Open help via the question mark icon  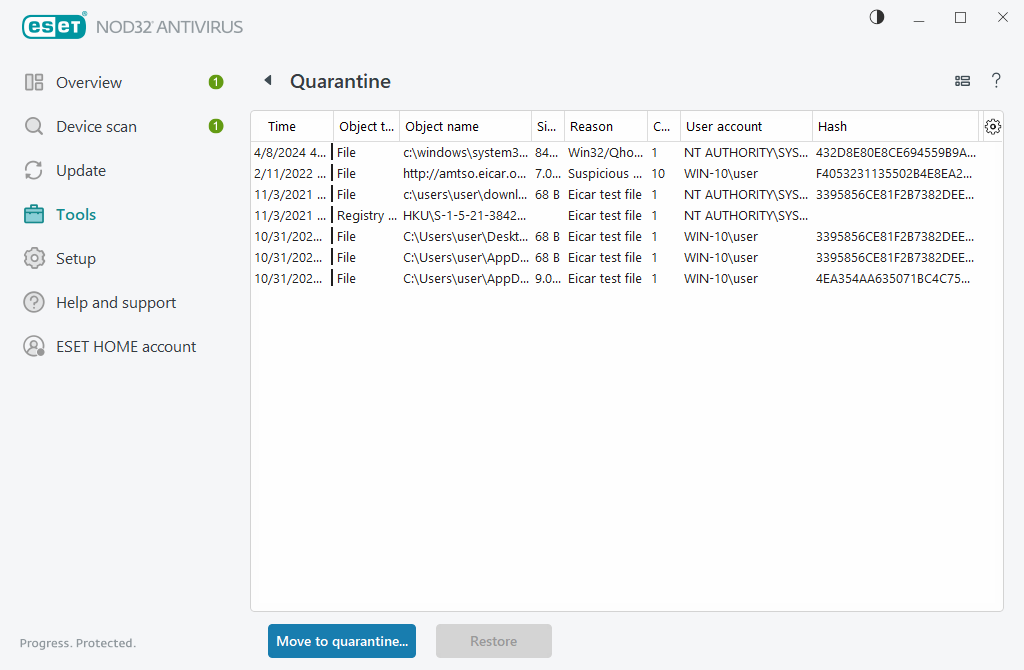996,80
